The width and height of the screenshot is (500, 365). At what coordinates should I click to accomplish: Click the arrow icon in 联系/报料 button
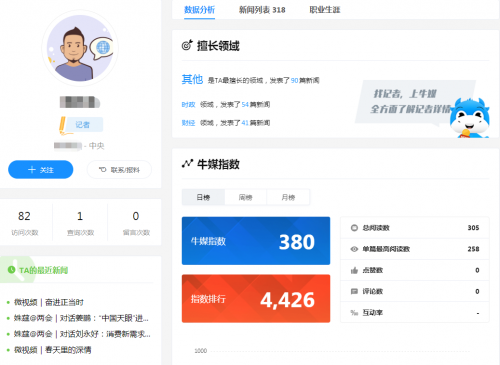click(102, 170)
